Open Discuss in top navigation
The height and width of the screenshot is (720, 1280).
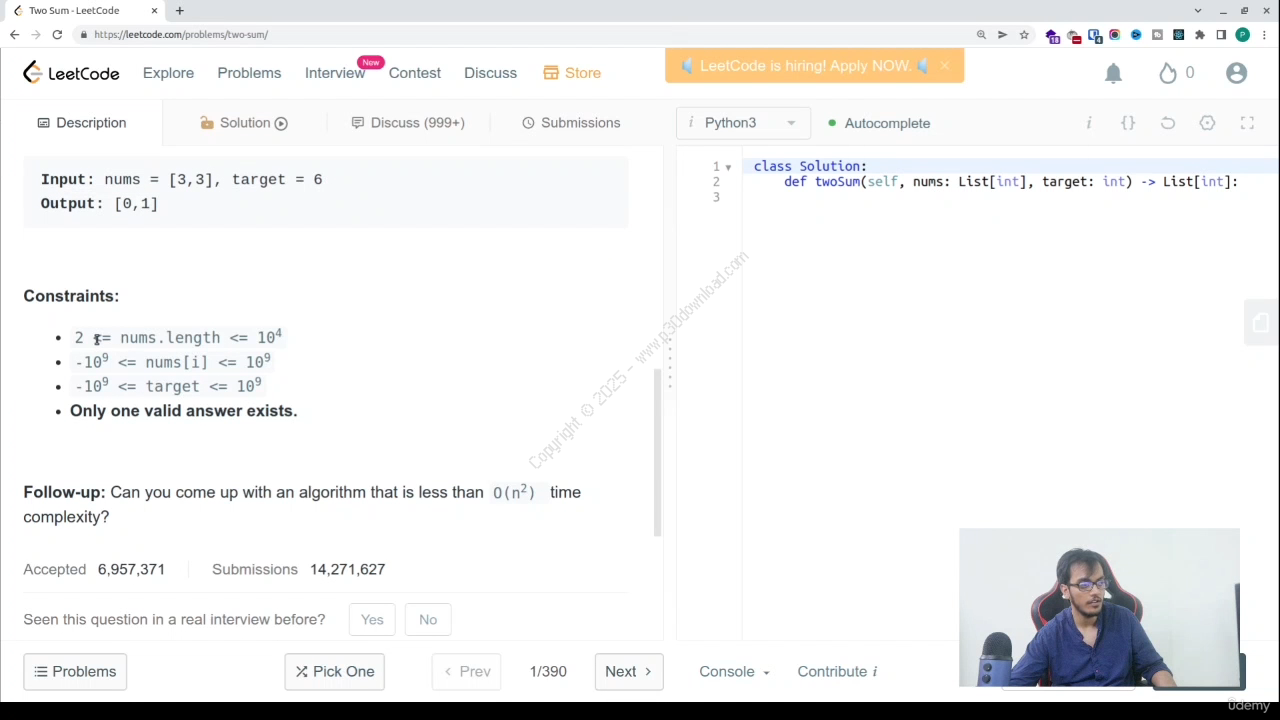point(490,73)
